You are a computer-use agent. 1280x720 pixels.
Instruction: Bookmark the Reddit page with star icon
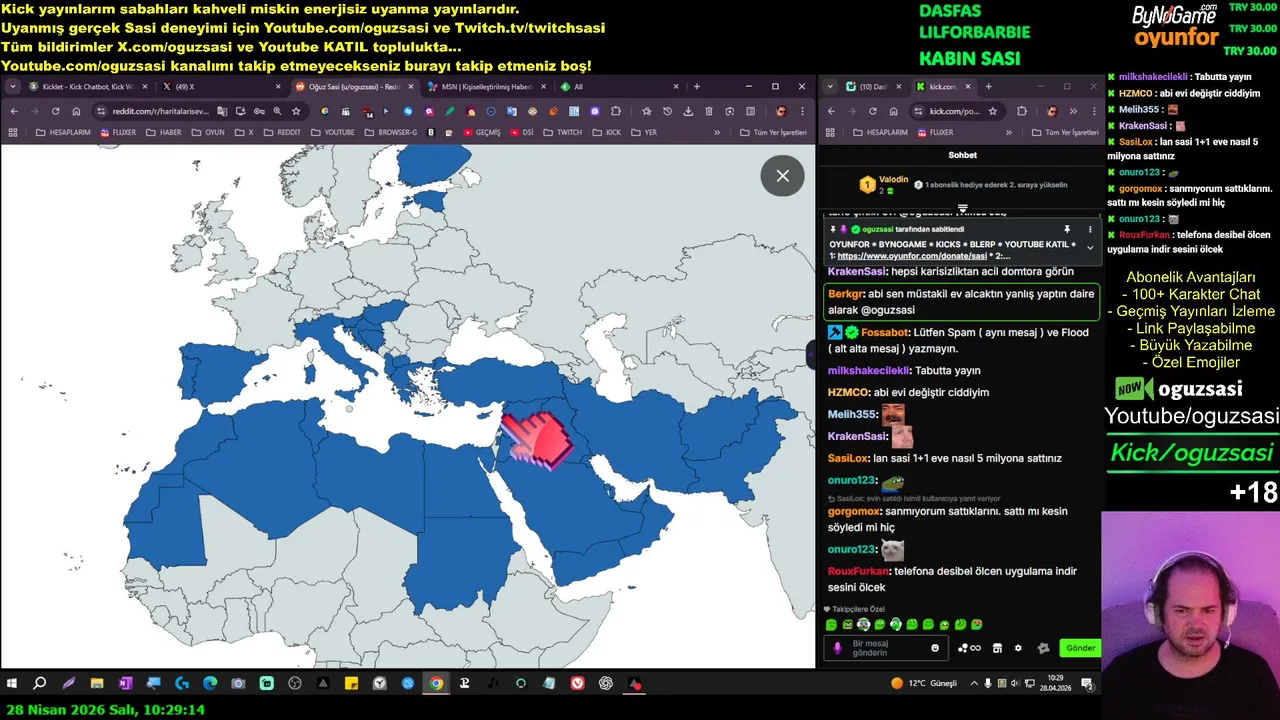pos(296,111)
